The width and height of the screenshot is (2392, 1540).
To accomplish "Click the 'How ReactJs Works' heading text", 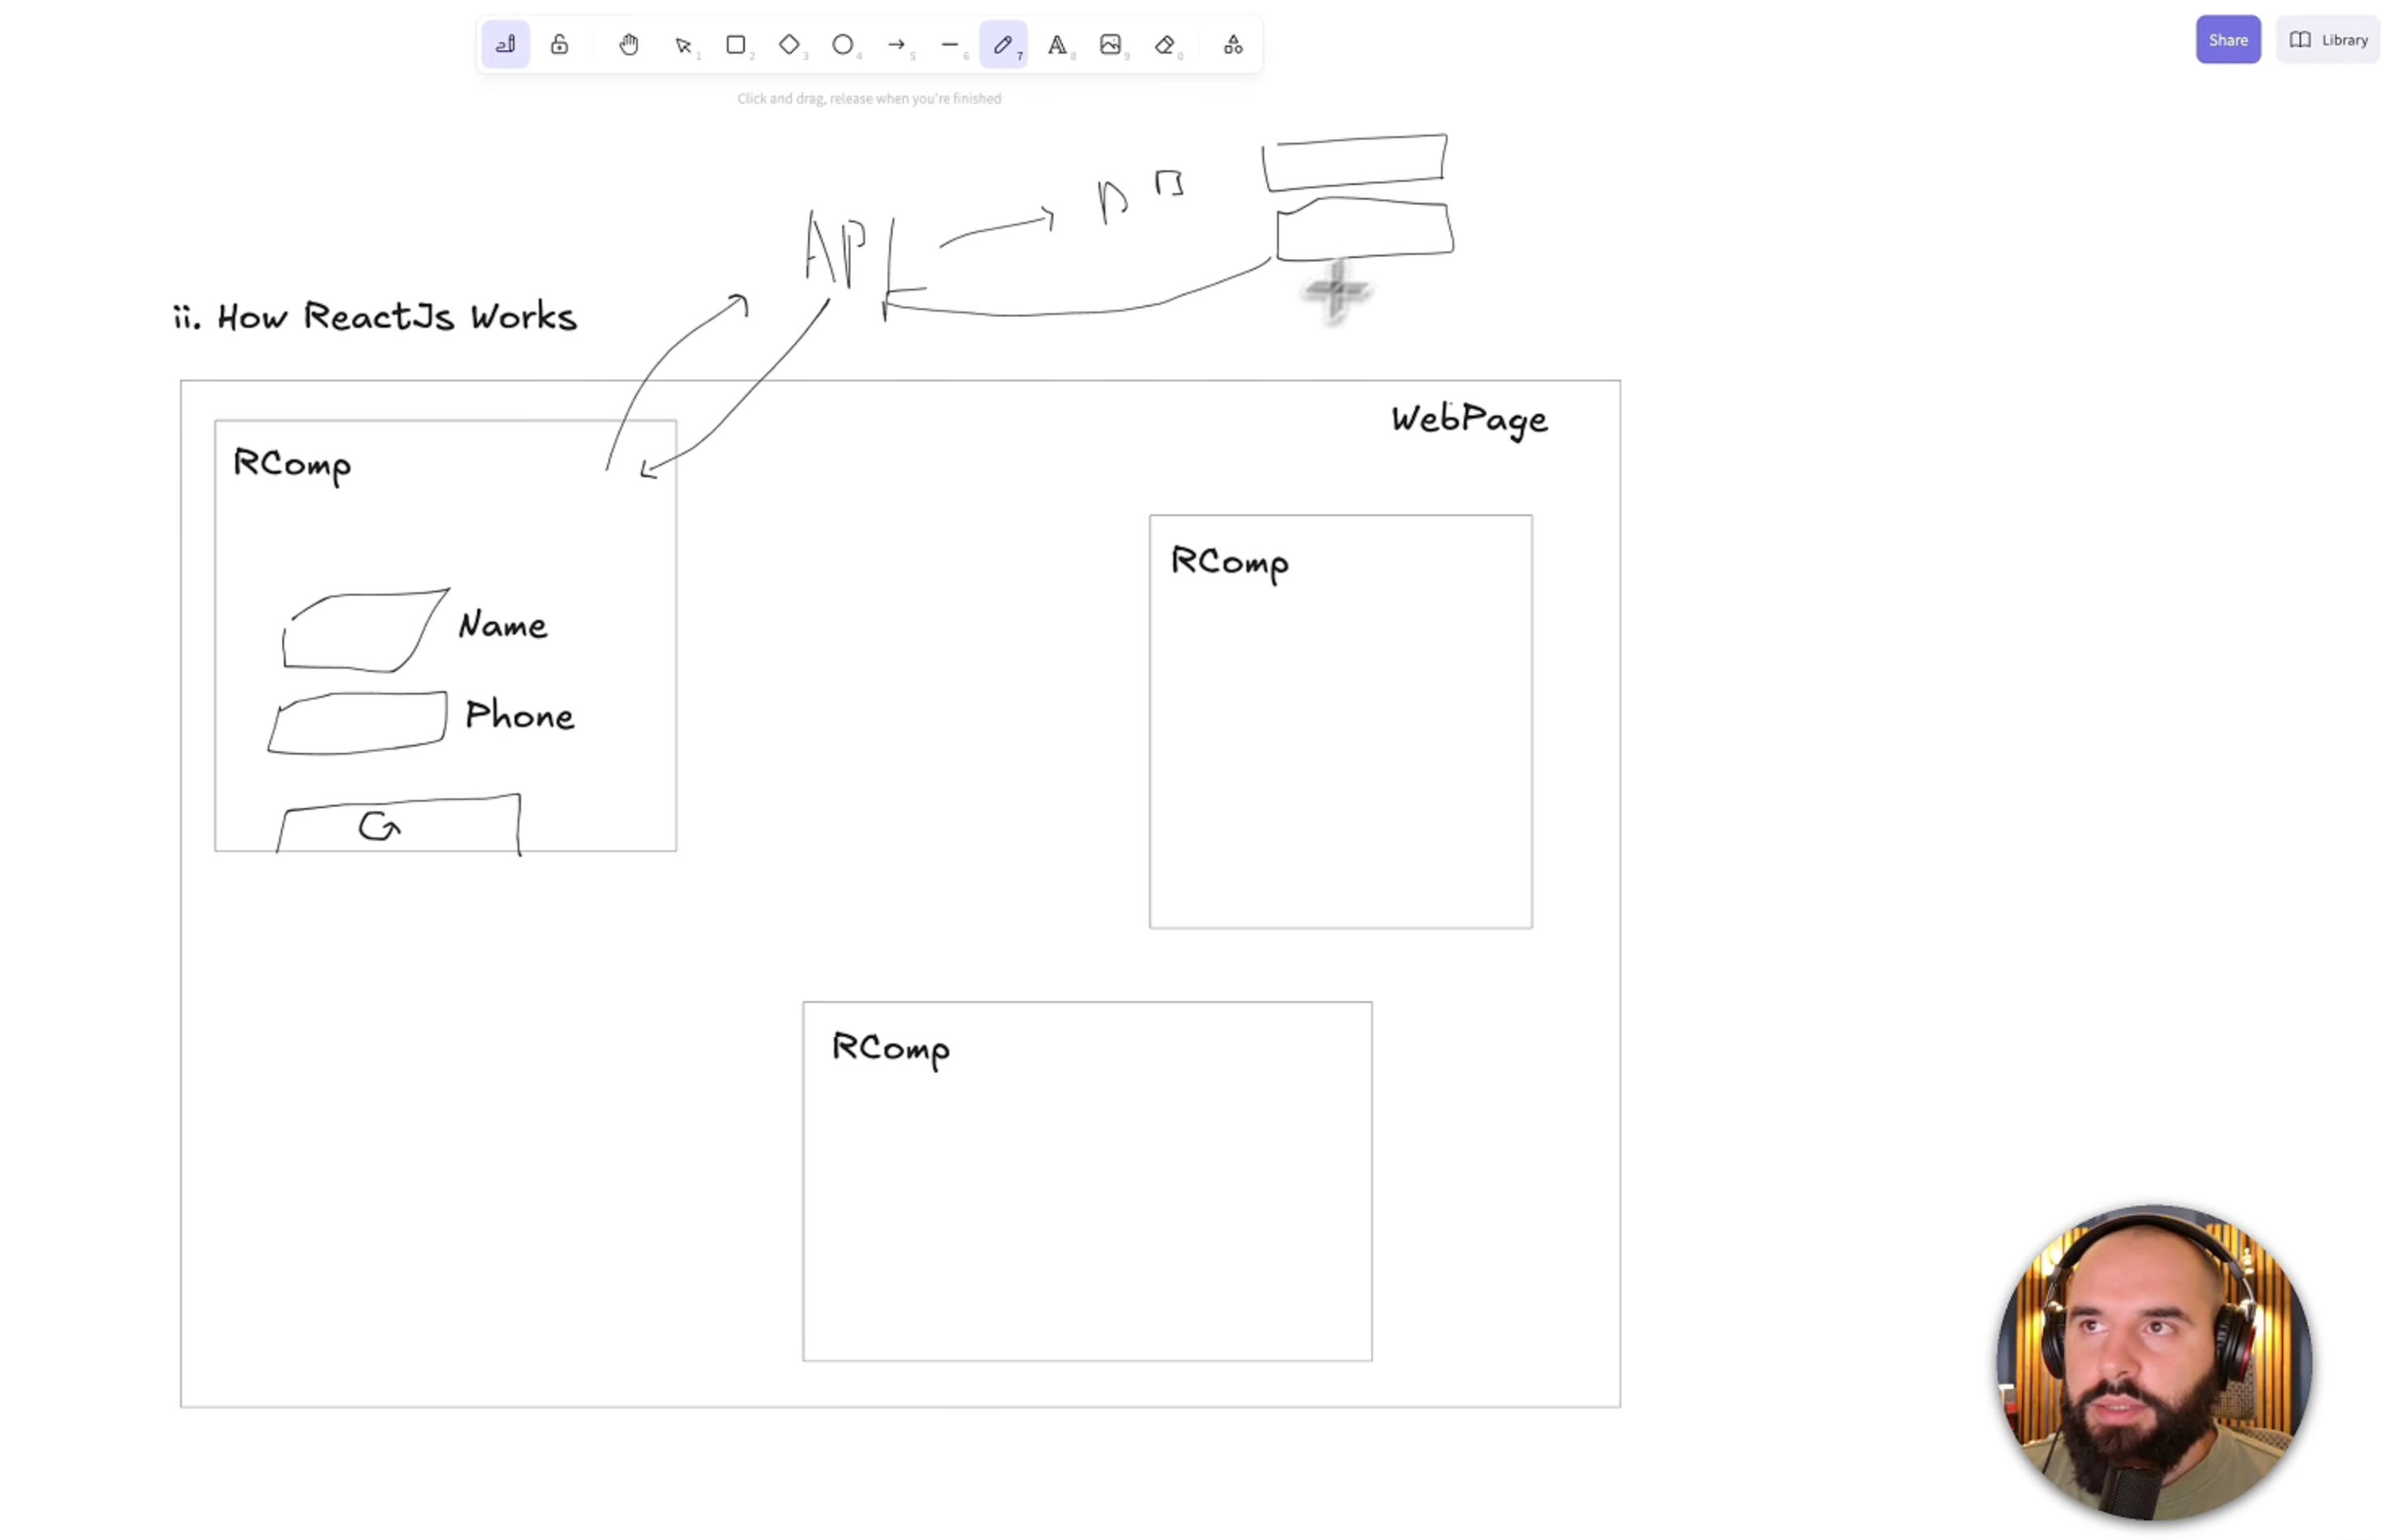I will [375, 317].
